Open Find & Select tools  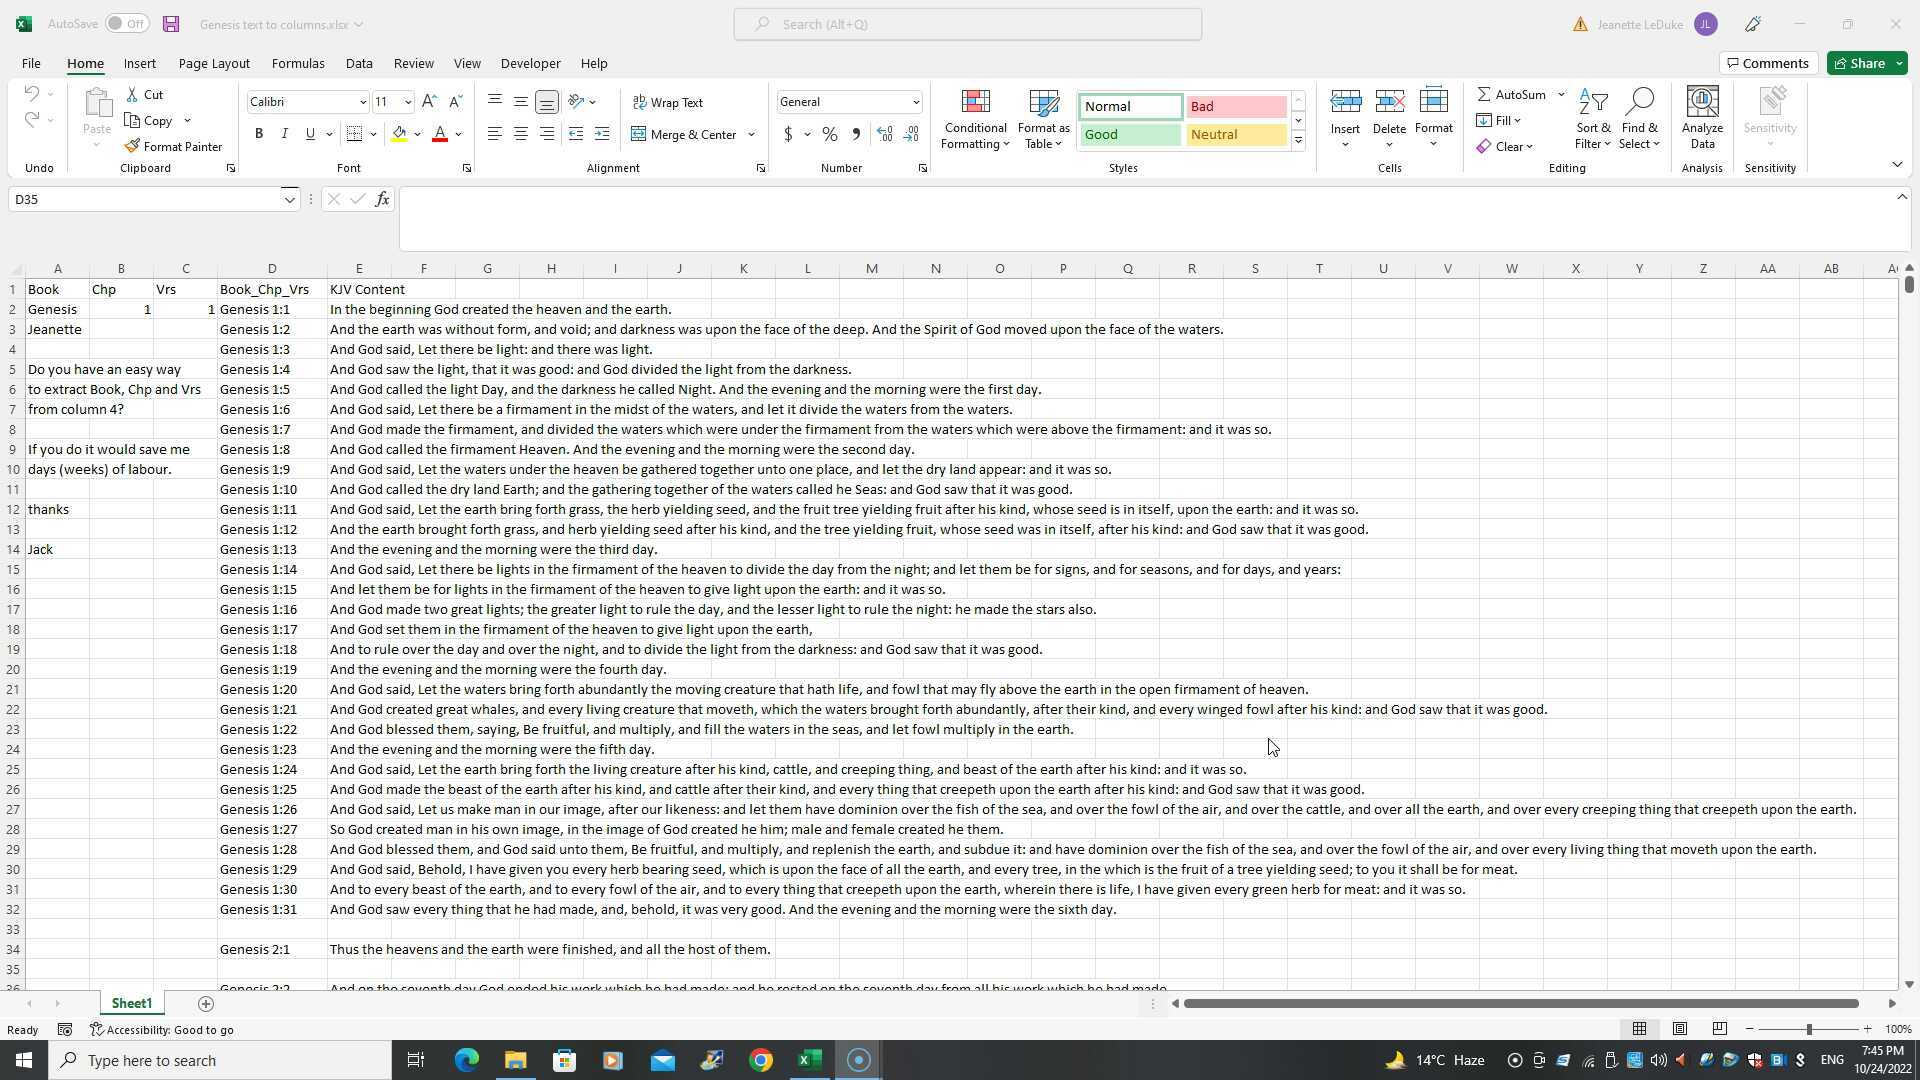[x=1639, y=118]
